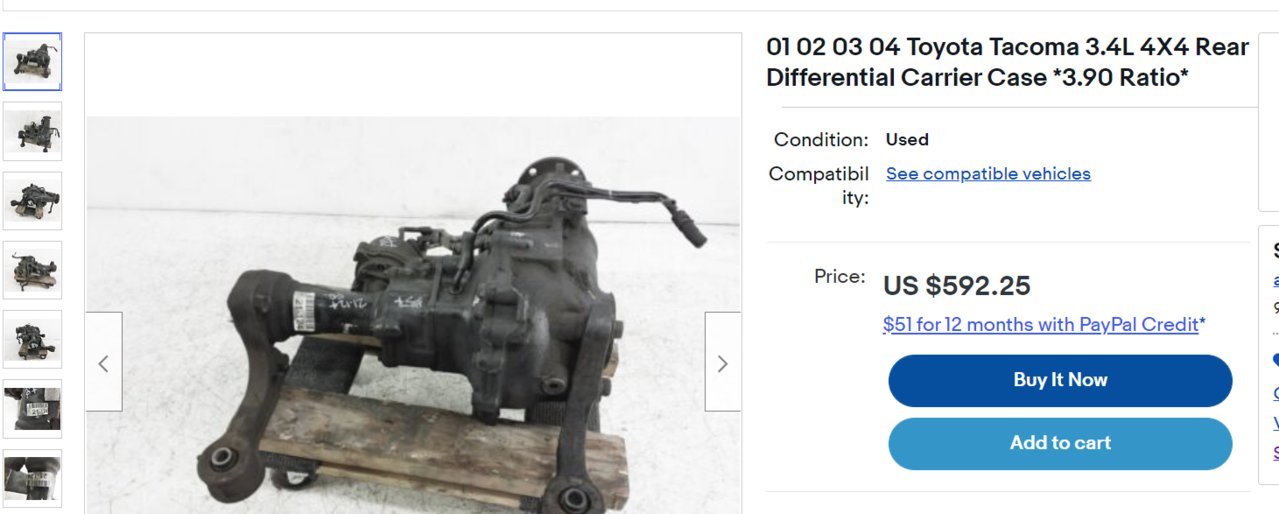Click the Condition label text

click(821, 140)
